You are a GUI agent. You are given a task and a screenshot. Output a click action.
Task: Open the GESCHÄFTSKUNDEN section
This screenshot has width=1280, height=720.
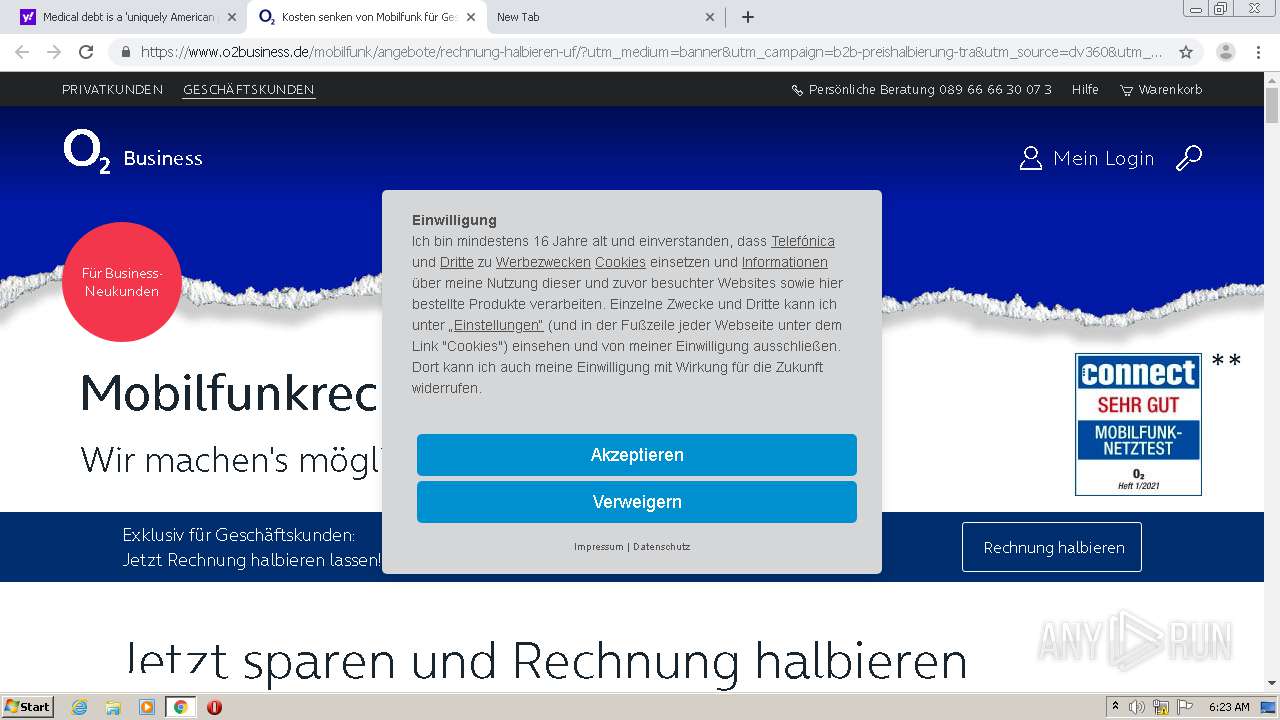pyautogui.click(x=249, y=89)
